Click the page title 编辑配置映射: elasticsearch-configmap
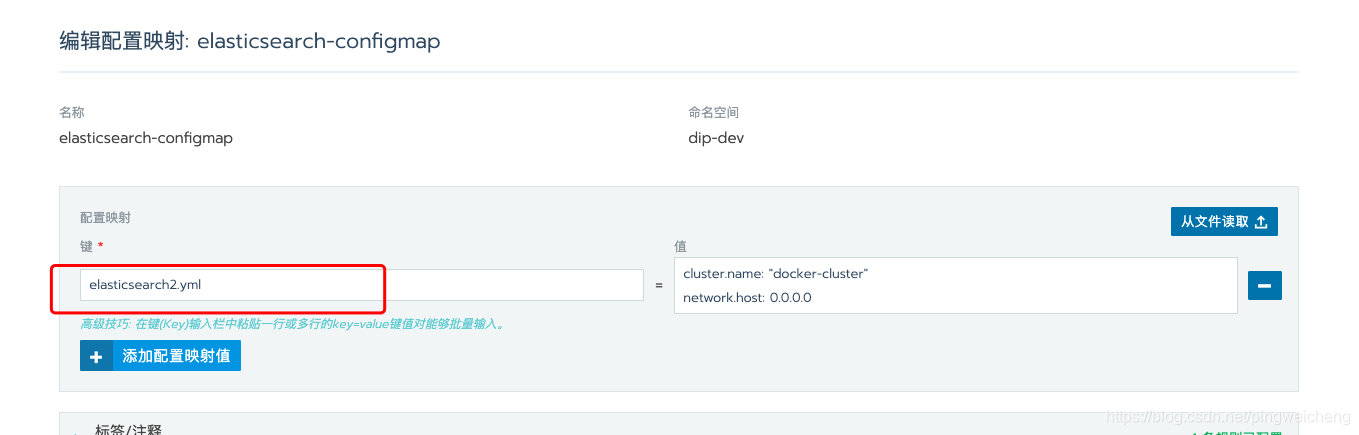Image resolution: width=1359 pixels, height=435 pixels. (250, 41)
